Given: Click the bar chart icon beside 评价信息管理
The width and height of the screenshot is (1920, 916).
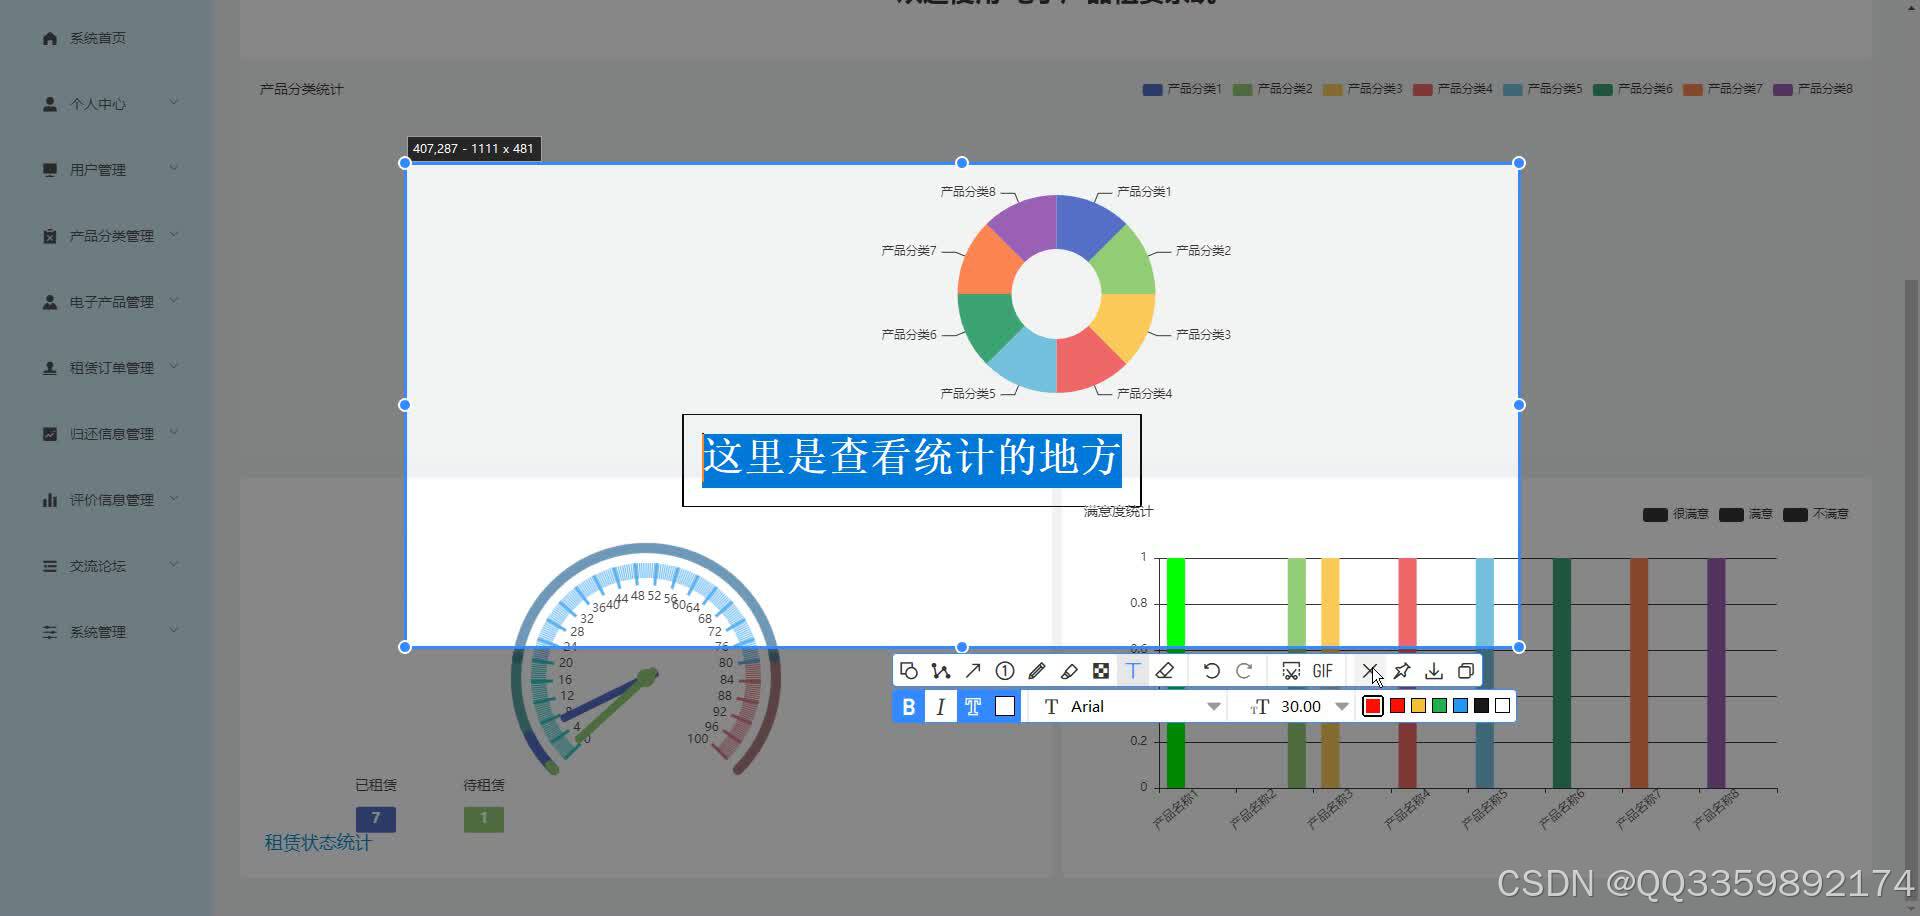Looking at the screenshot, I should pyautogui.click(x=50, y=500).
